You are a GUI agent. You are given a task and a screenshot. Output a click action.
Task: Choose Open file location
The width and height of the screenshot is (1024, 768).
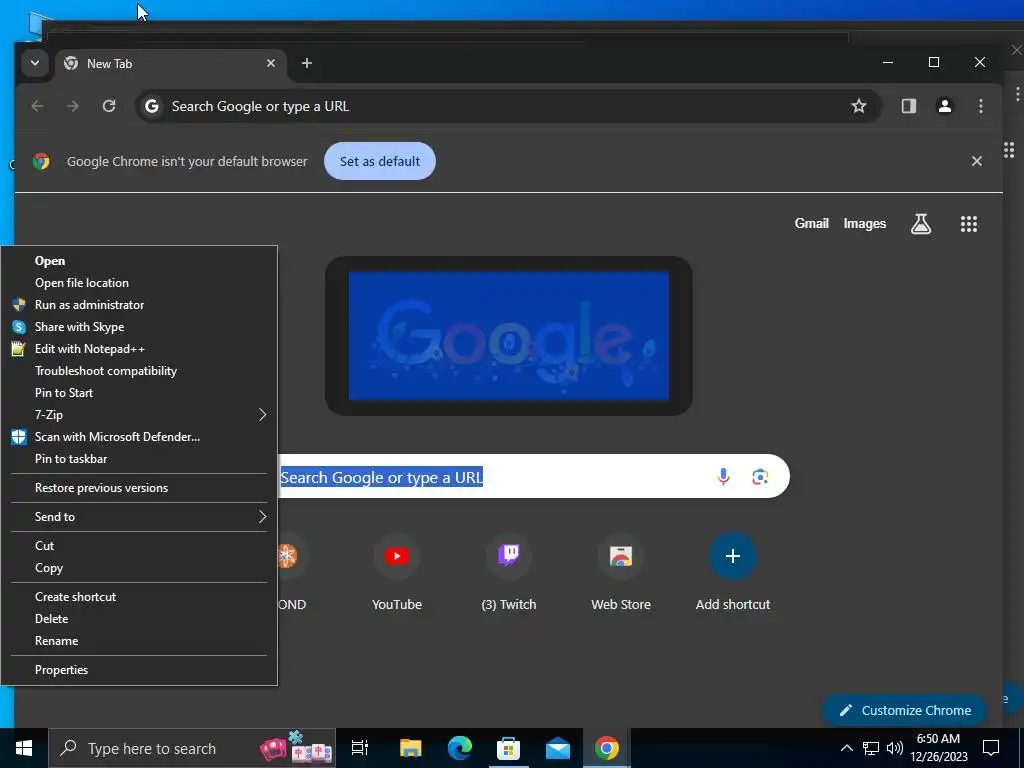[x=139, y=283]
